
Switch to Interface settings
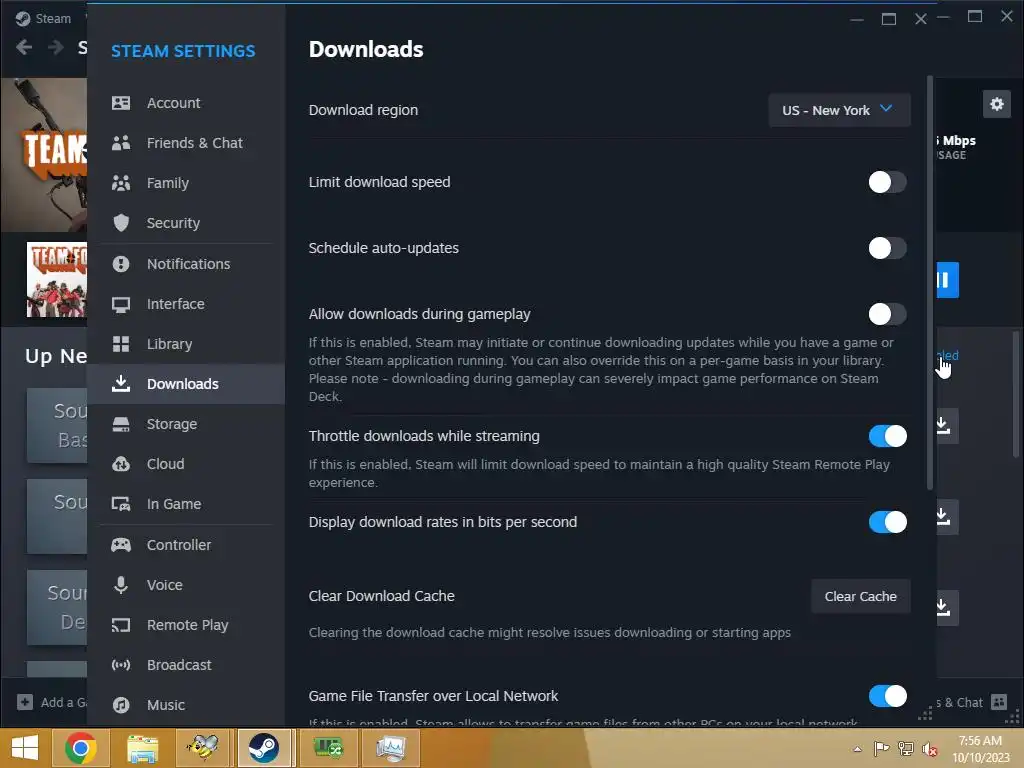(x=186, y=304)
